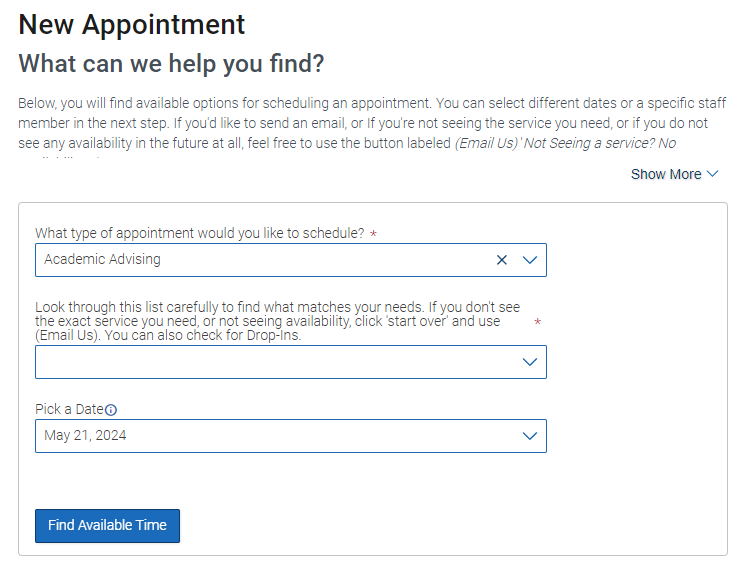Viewport: 746px width, 574px height.
Task: Click the 'Look through this list carefully' label
Action: (277, 321)
